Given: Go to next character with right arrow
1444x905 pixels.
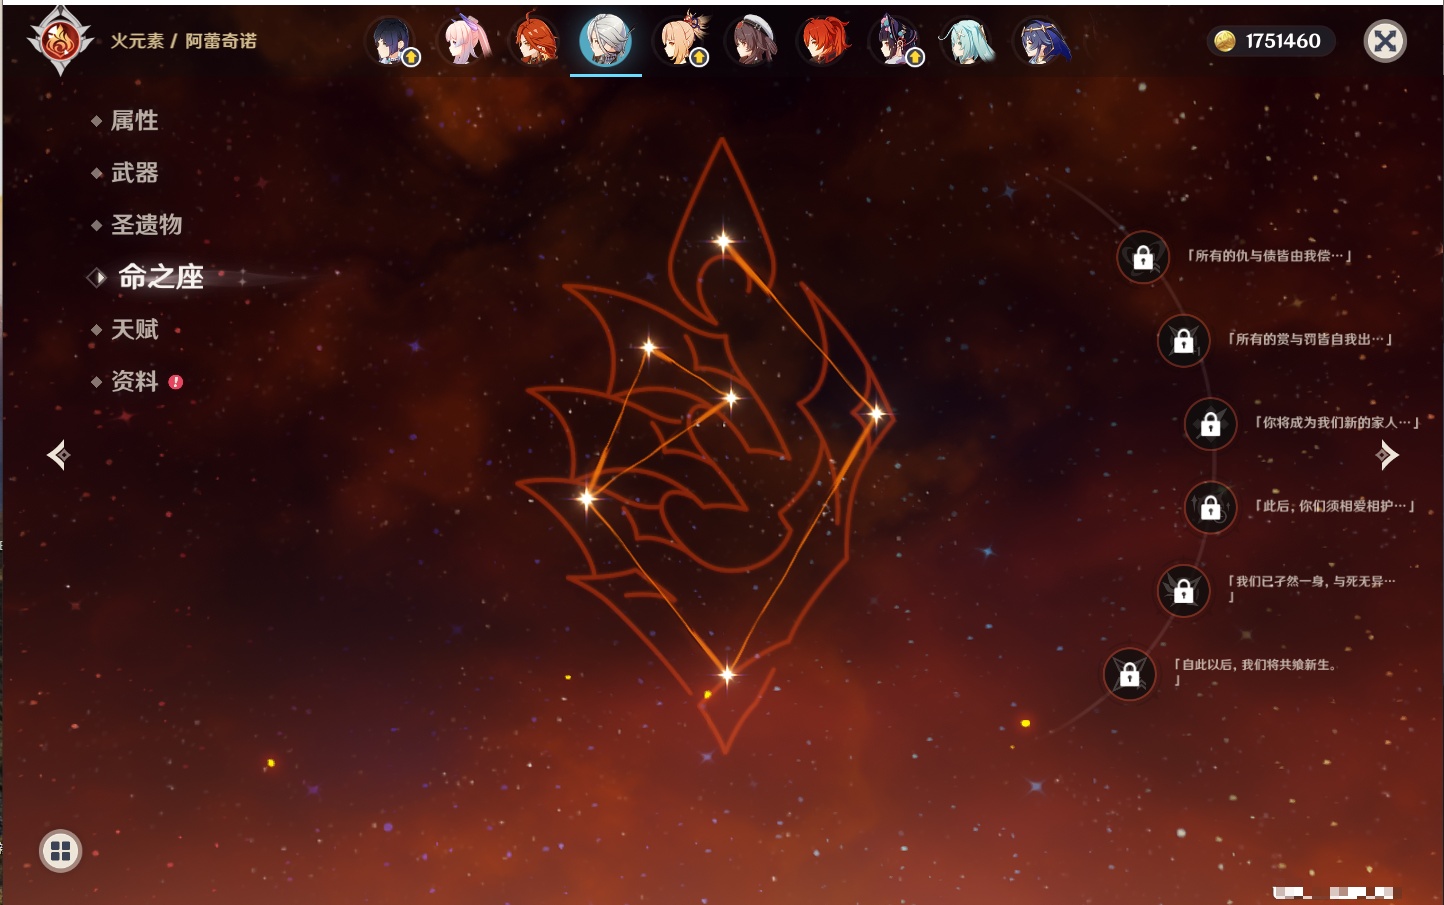Looking at the screenshot, I should point(1387,455).
